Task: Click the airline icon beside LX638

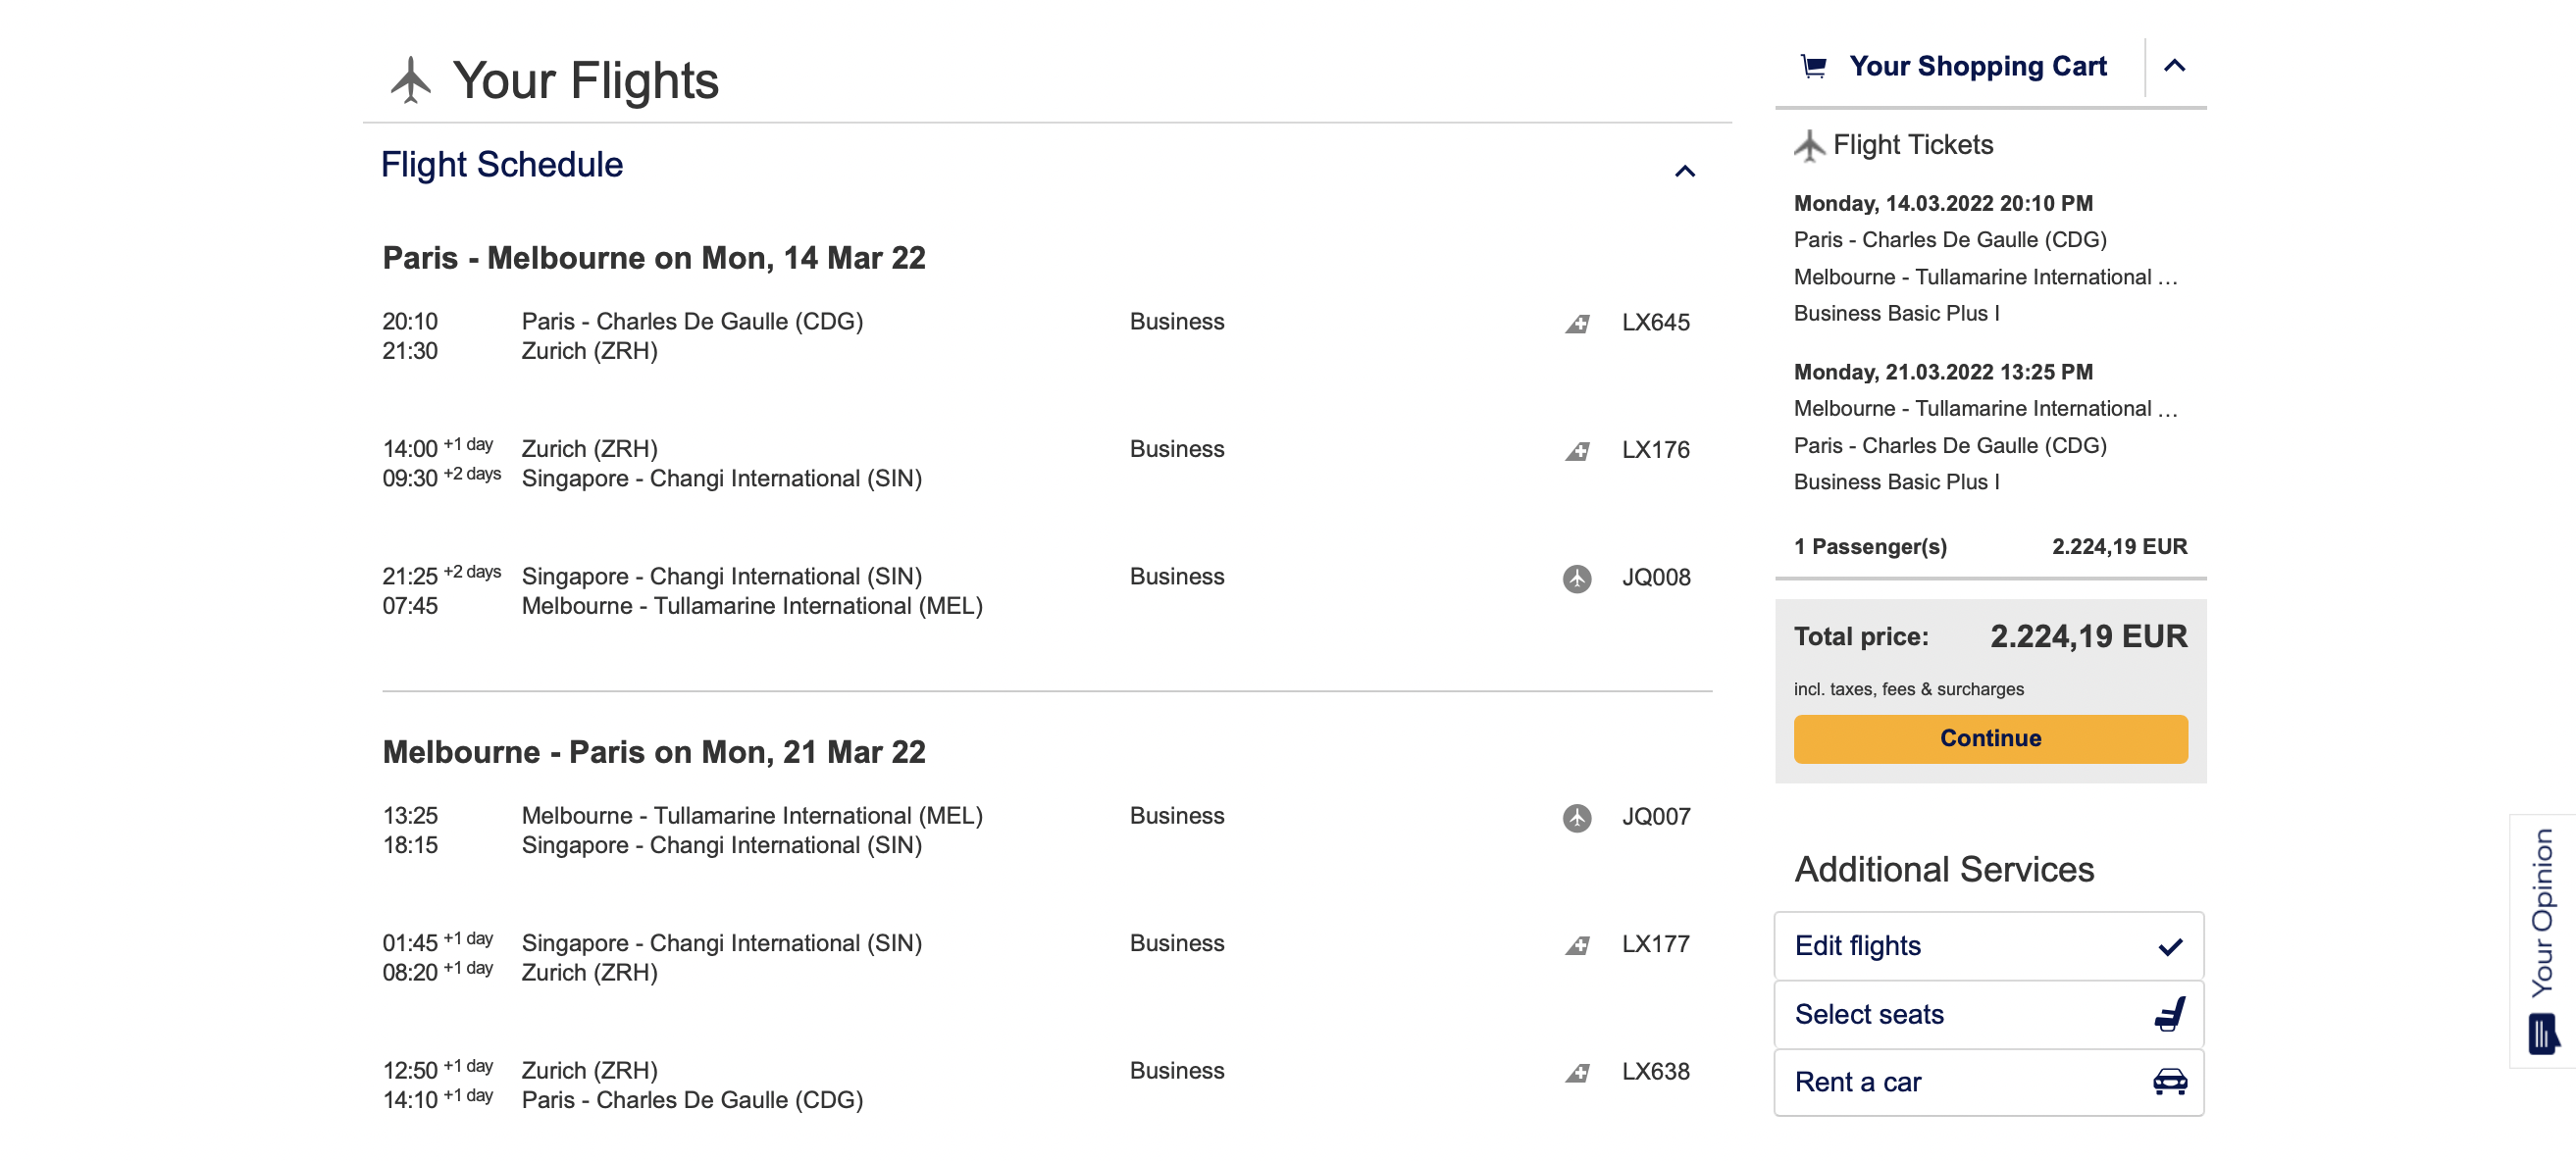Action: click(1577, 1073)
